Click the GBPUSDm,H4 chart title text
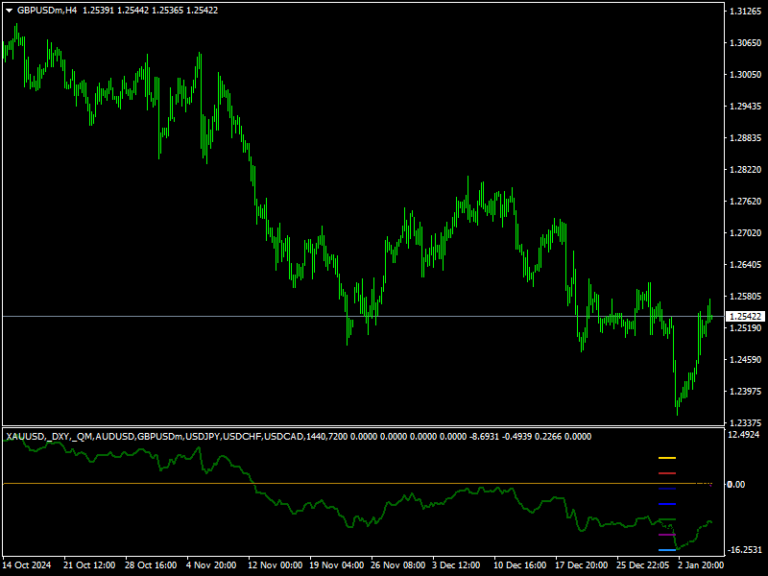The image size is (768, 576). (x=47, y=10)
